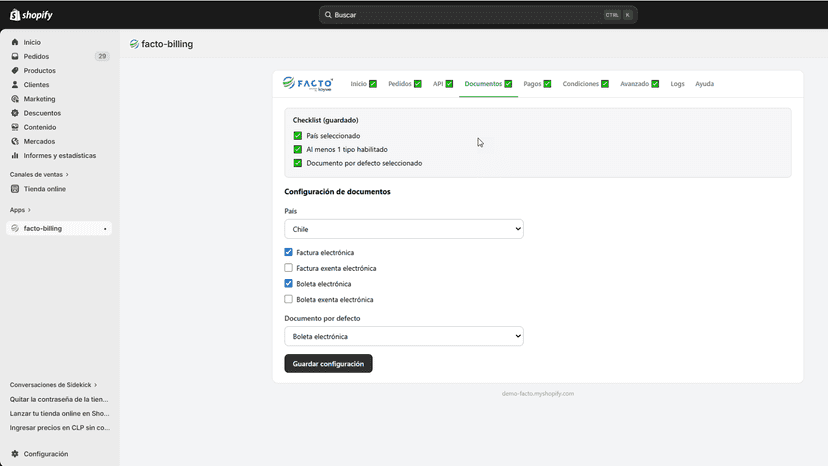The image size is (828, 466).
Task: Switch to the Pagos tab
Action: [x=537, y=84]
